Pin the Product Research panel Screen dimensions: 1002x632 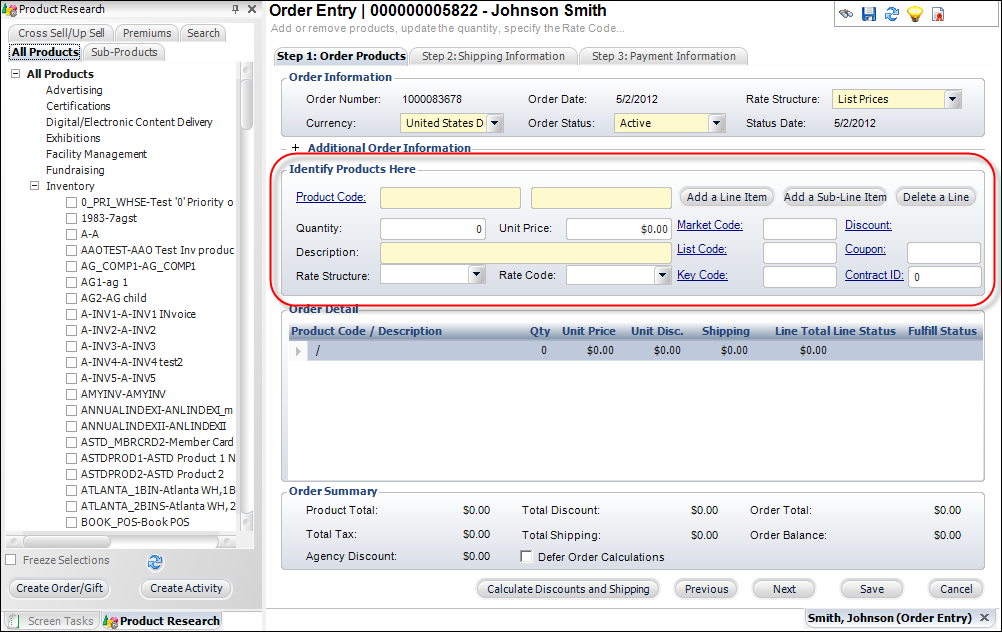235,9
